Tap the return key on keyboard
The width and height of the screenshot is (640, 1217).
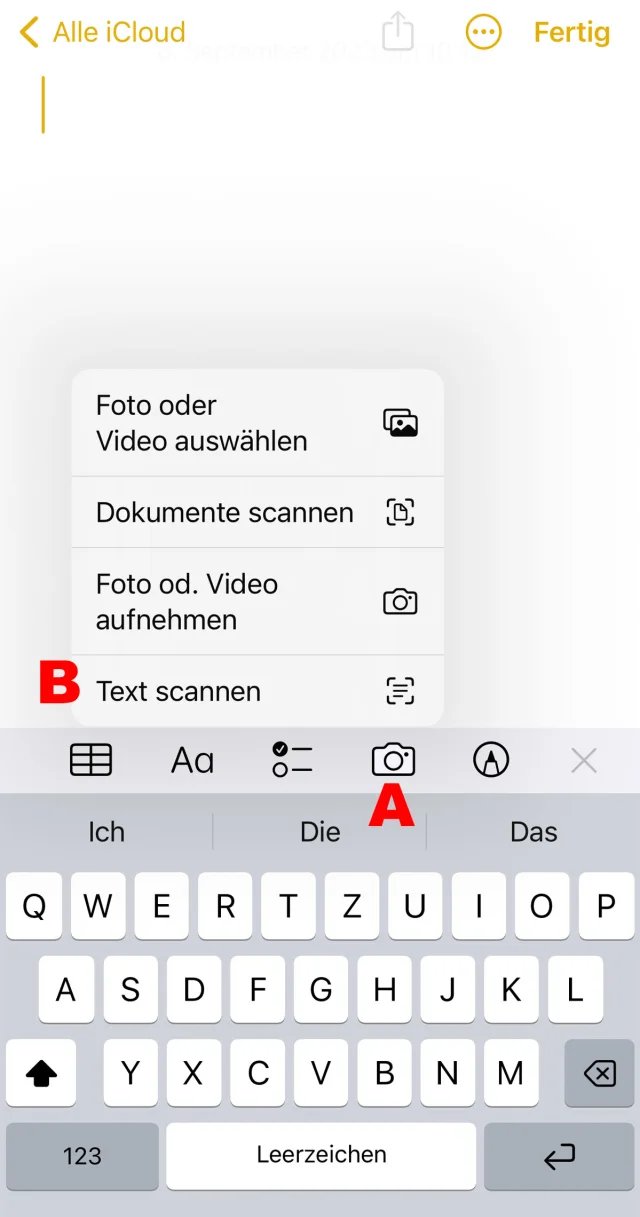(559, 1156)
